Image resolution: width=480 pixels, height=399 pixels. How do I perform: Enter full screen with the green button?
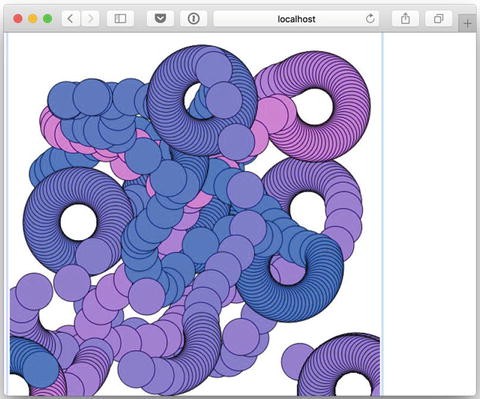48,19
